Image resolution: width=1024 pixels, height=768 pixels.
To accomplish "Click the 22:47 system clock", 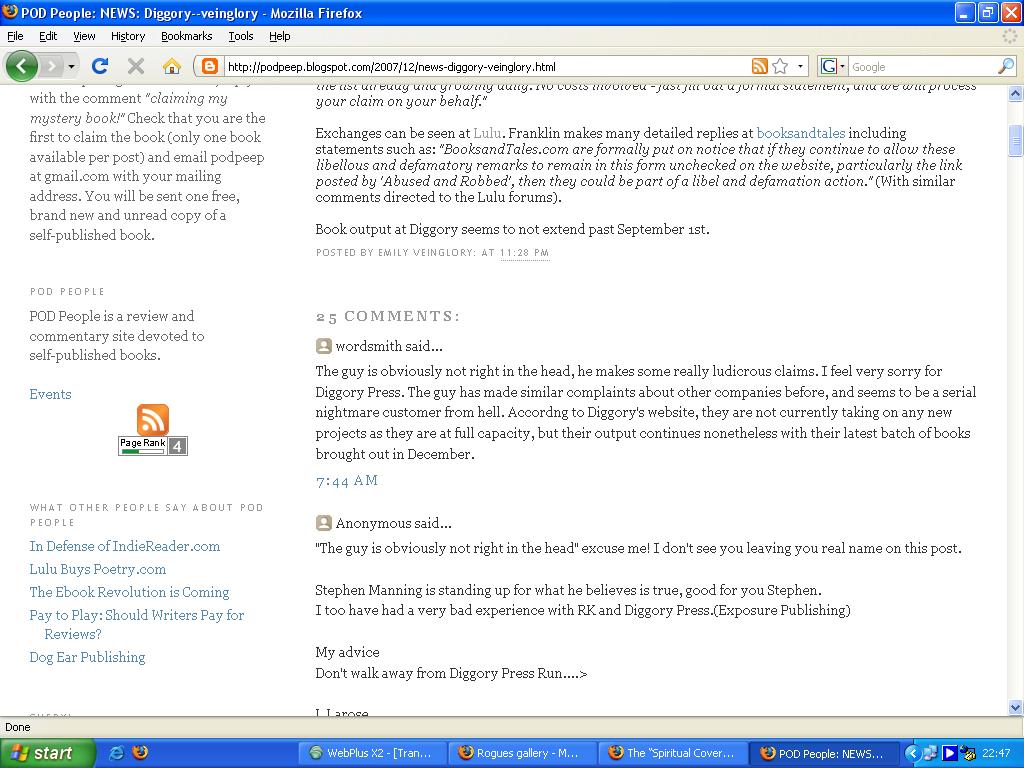I will (x=996, y=753).
